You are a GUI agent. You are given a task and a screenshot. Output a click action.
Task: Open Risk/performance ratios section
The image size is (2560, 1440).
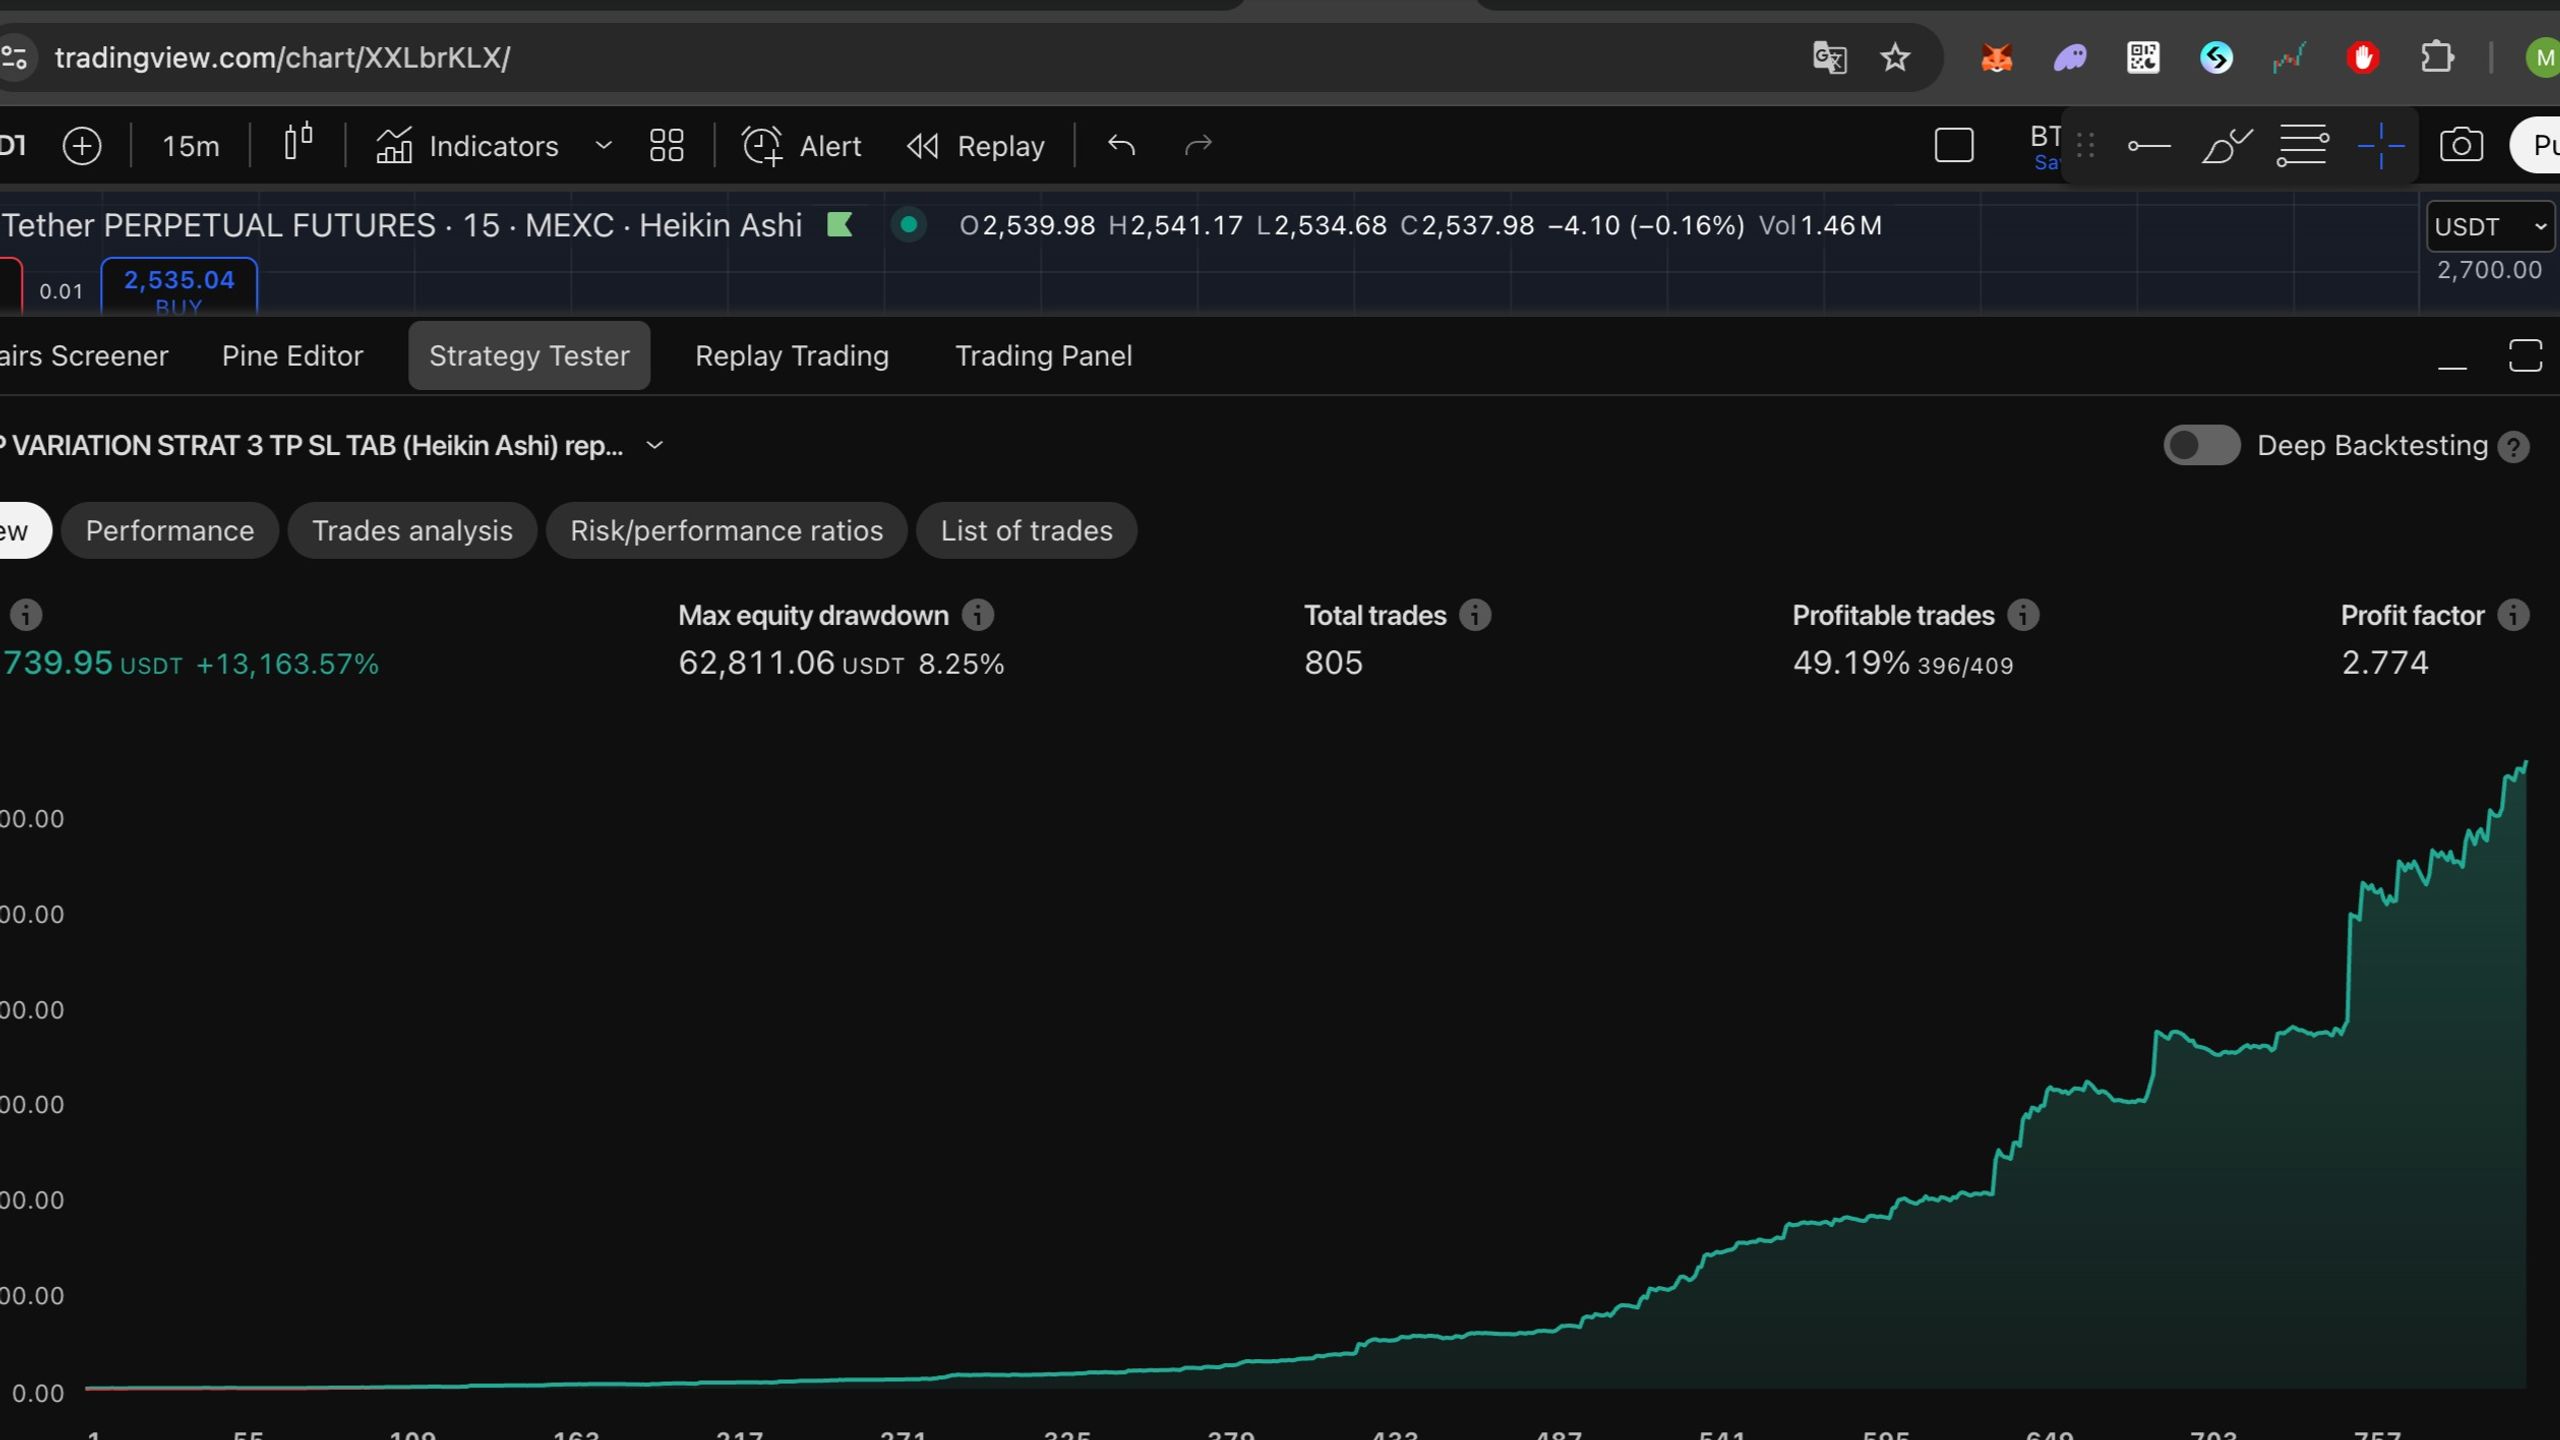pos(727,531)
